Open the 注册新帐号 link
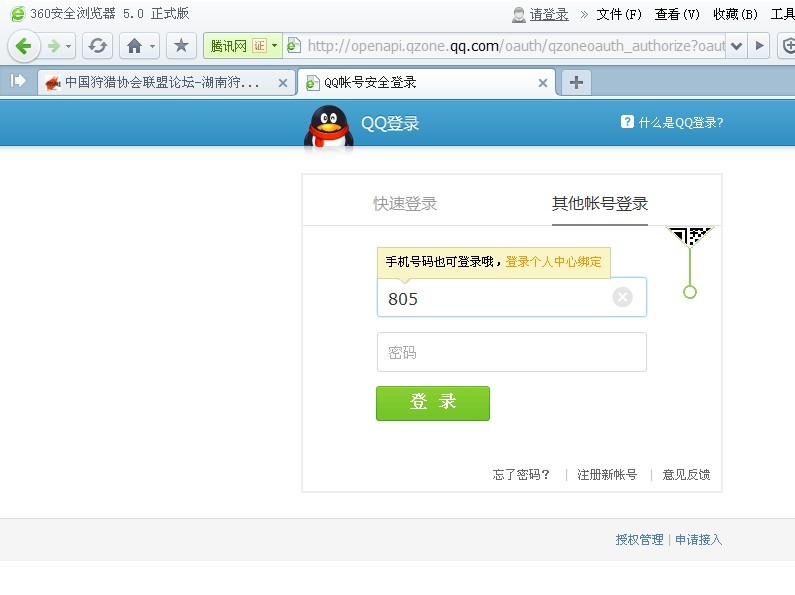 (x=607, y=475)
